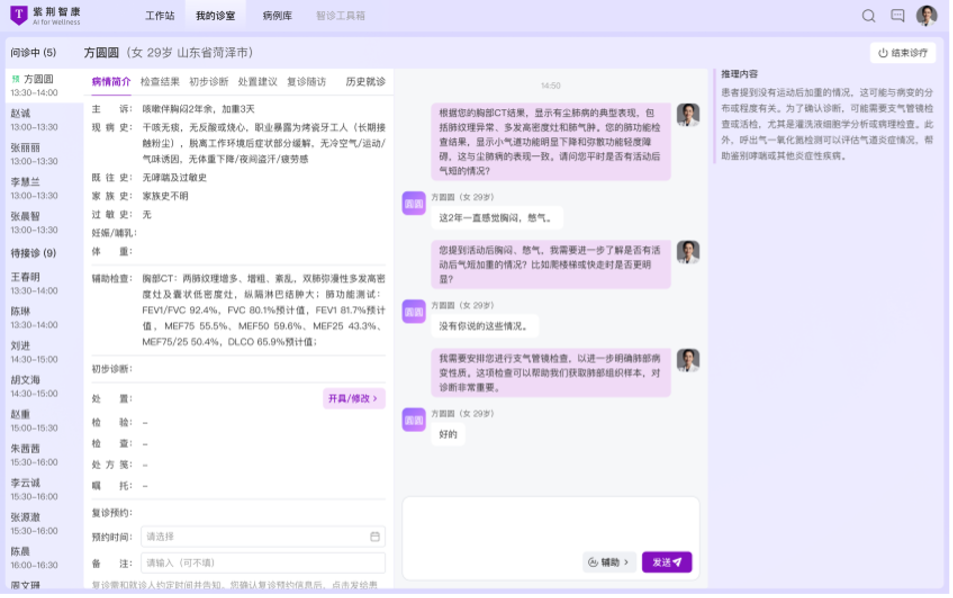Image resolution: width=953 pixels, height=598 pixels.
Task: Click the calendar icon in 预约时间 field
Action: (374, 537)
